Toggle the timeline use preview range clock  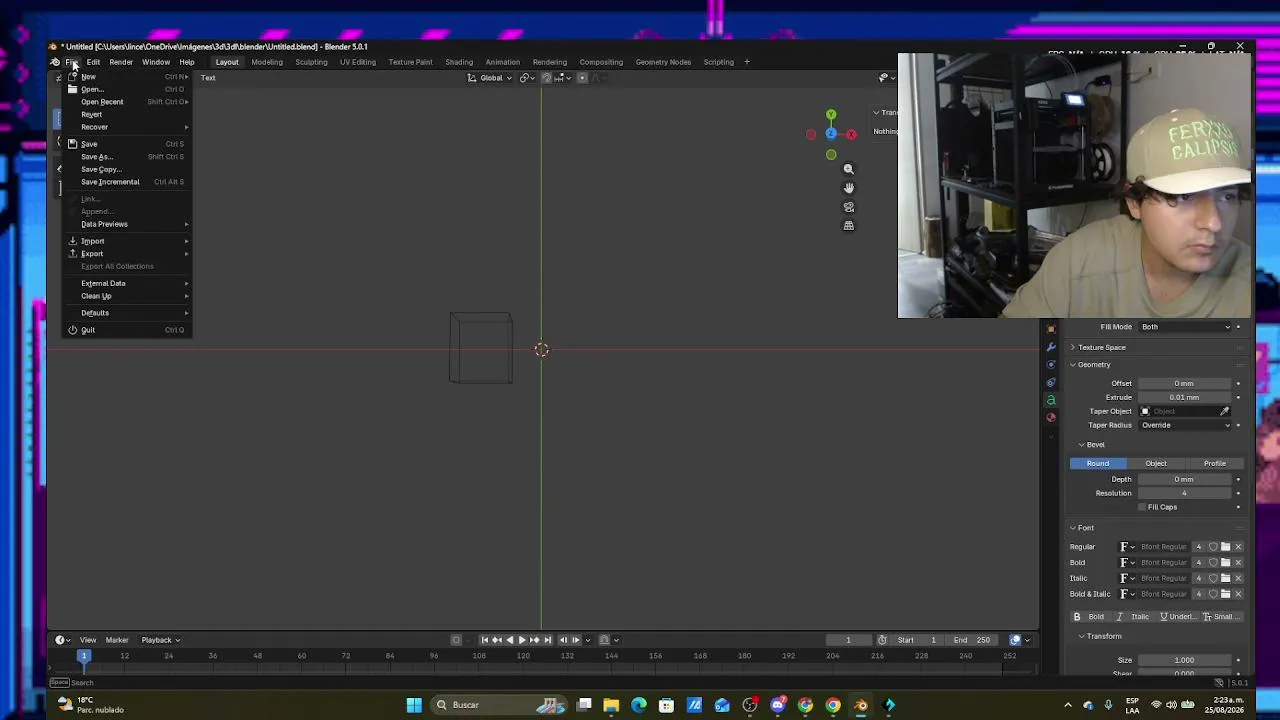(882, 640)
